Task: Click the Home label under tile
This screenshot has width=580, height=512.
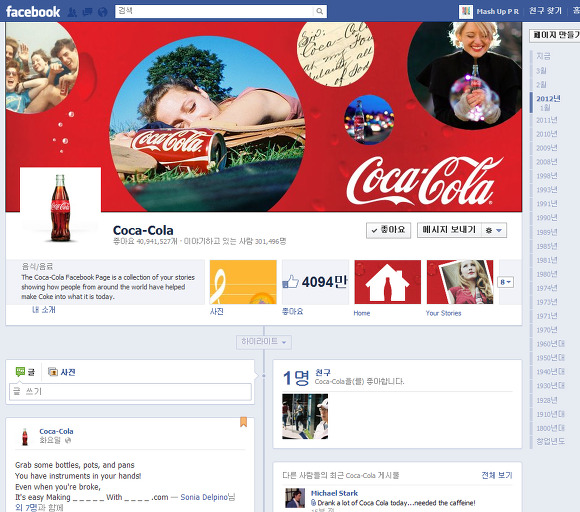Action: coord(362,313)
